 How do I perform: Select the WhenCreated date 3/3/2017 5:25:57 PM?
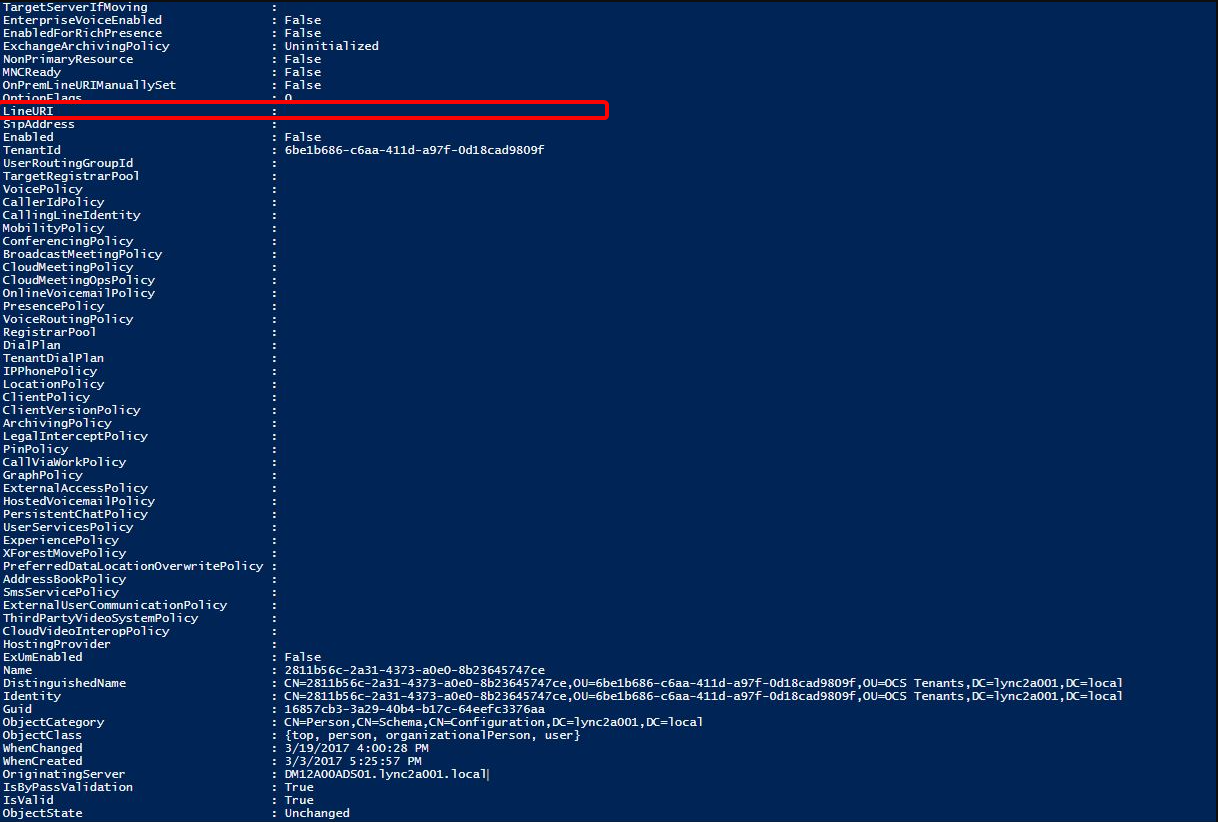coord(354,761)
